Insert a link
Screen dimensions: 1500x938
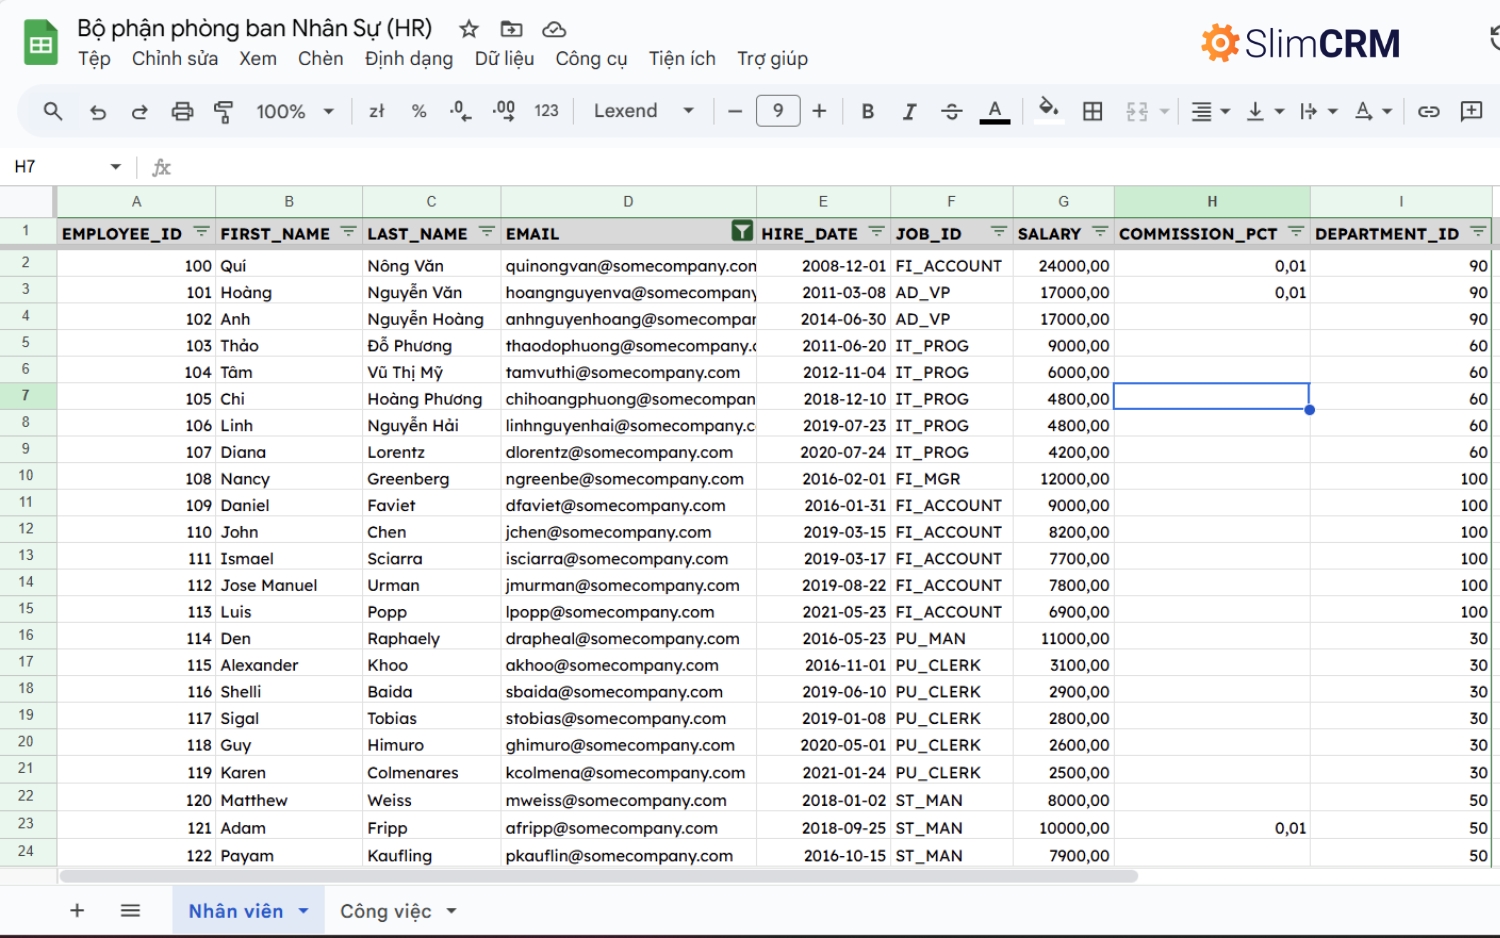pyautogui.click(x=1428, y=111)
